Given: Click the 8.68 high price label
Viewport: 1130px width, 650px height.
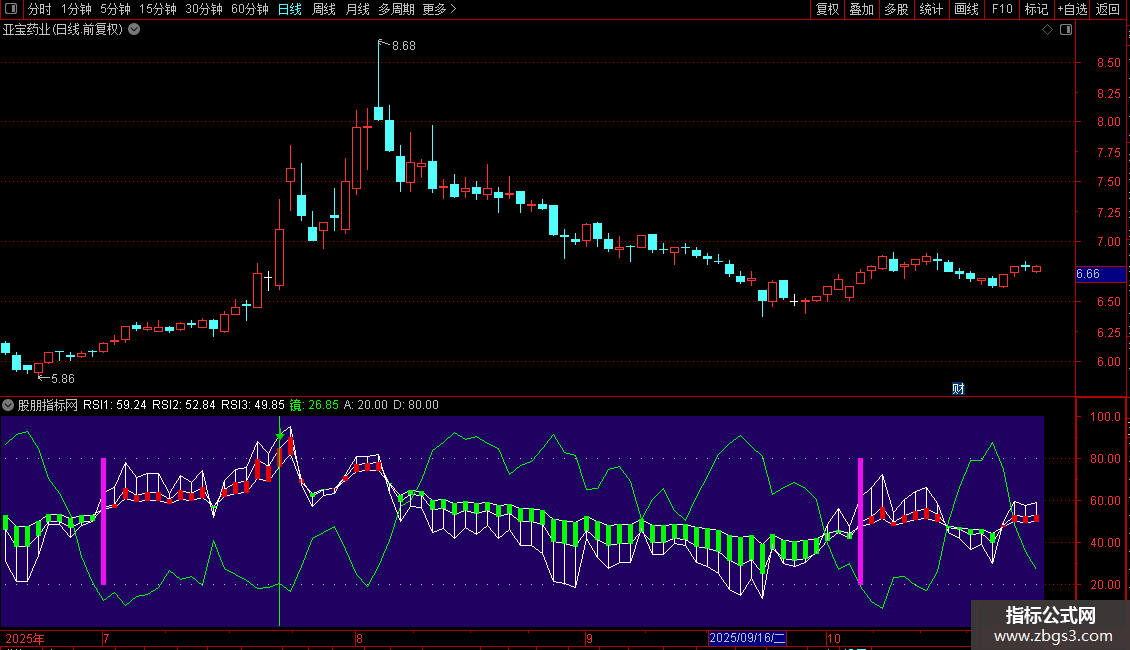Looking at the screenshot, I should pos(404,45).
